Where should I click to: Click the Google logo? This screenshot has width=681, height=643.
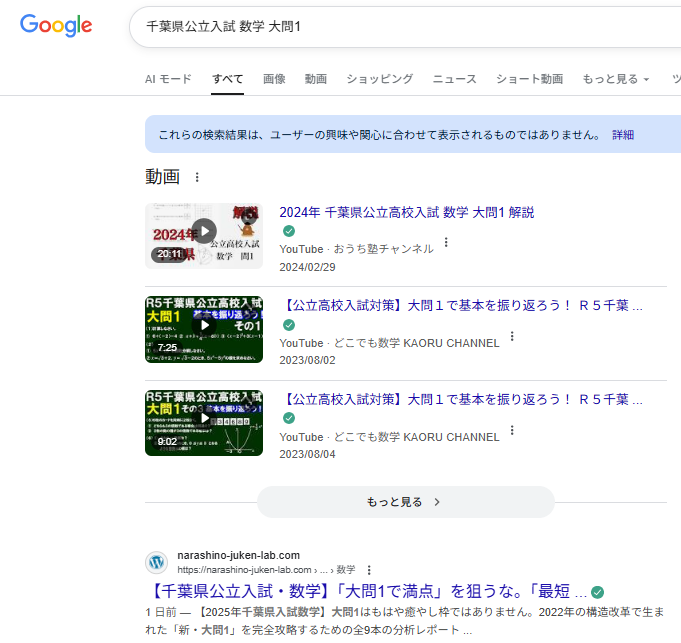pyautogui.click(x=56, y=26)
